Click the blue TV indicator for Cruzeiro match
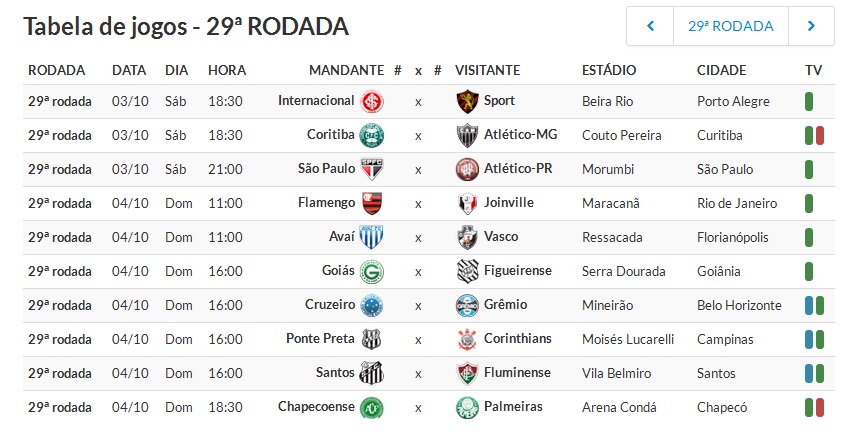Screen dimensions: 843x435 809,305
